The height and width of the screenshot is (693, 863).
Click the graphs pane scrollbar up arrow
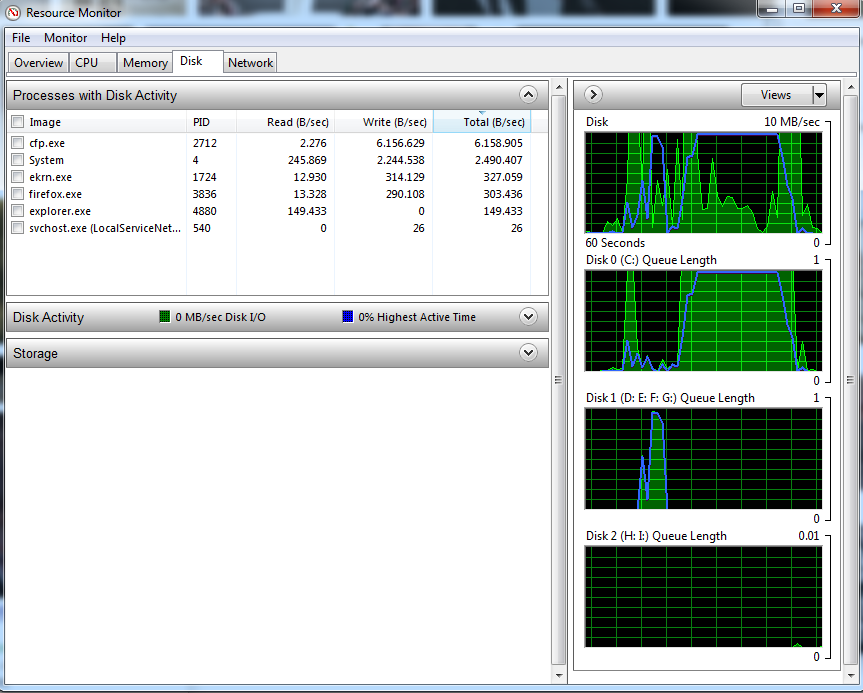coord(851,87)
